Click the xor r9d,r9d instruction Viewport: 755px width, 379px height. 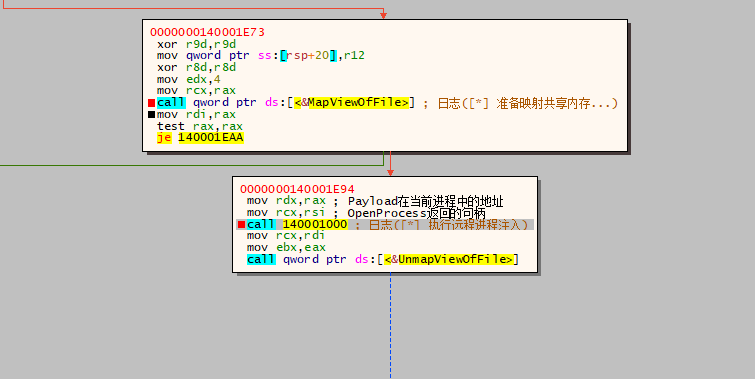(x=196, y=44)
